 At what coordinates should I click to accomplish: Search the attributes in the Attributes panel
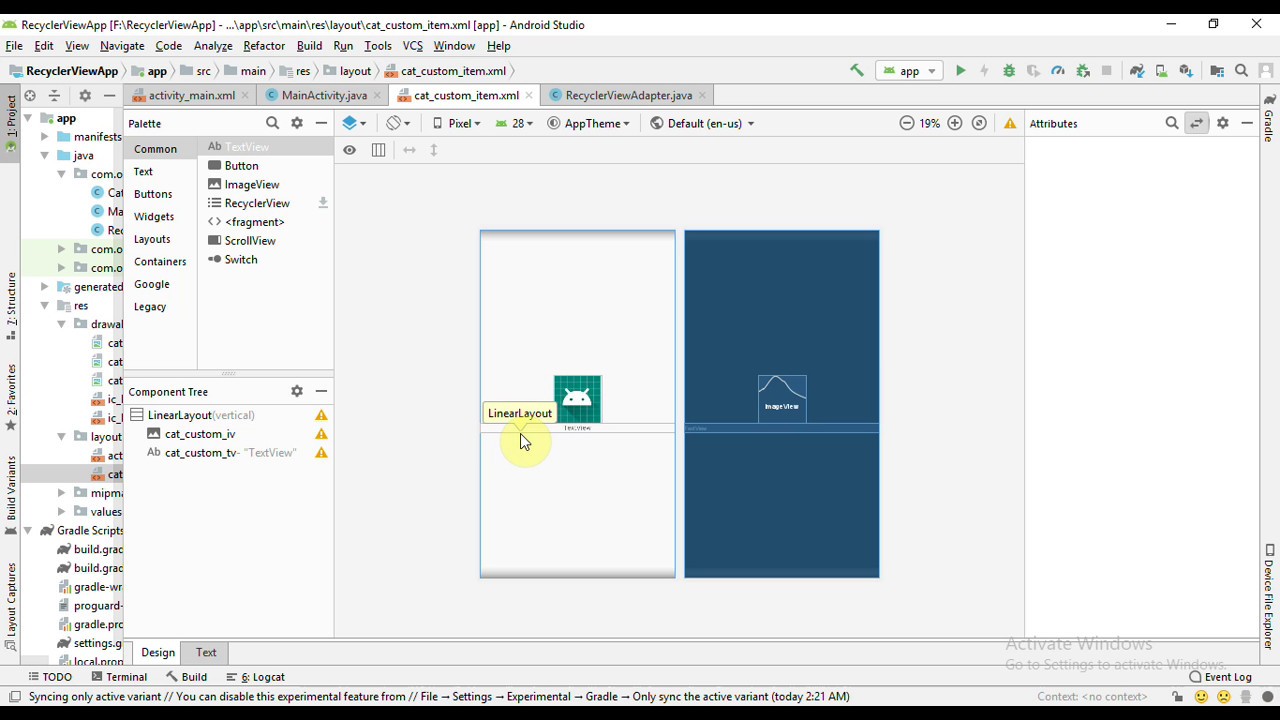coord(1172,123)
